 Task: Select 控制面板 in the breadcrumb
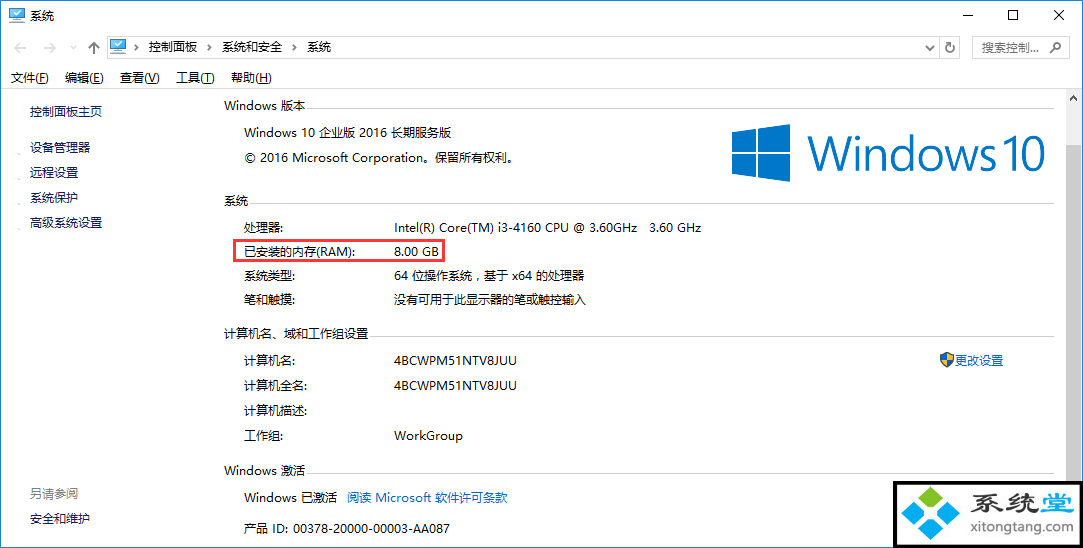173,47
